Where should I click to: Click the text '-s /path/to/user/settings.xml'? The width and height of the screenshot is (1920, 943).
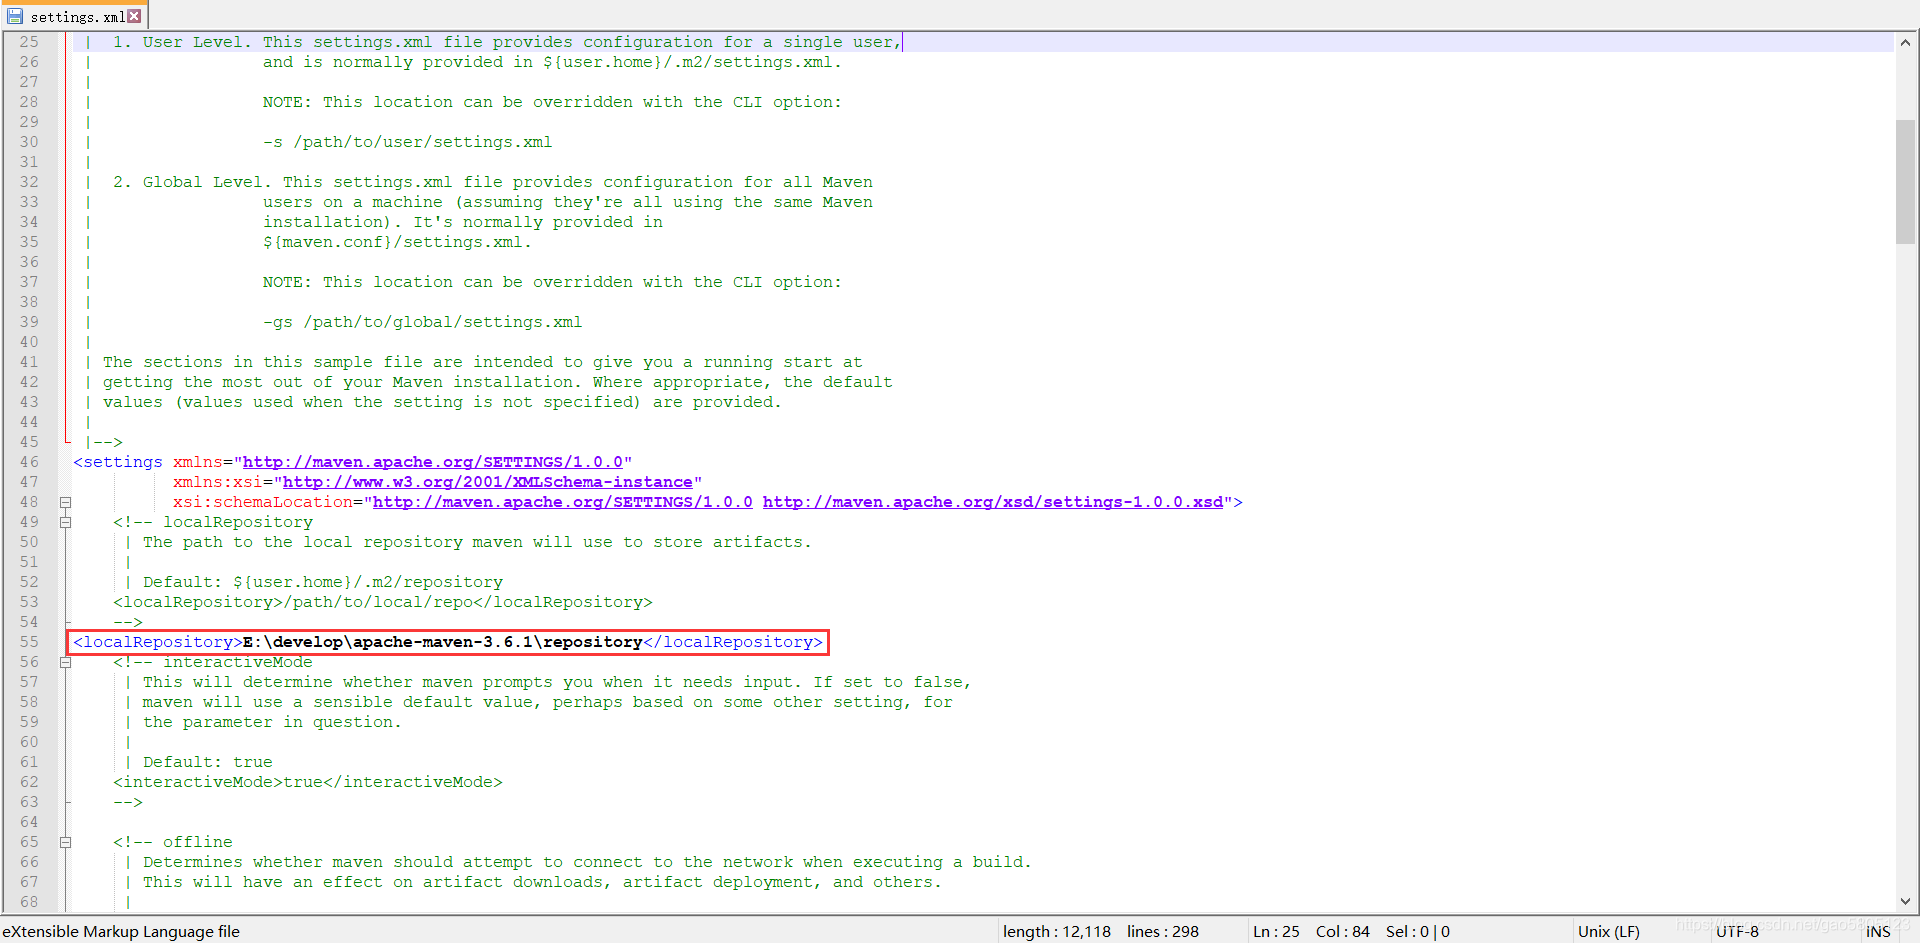coord(408,142)
